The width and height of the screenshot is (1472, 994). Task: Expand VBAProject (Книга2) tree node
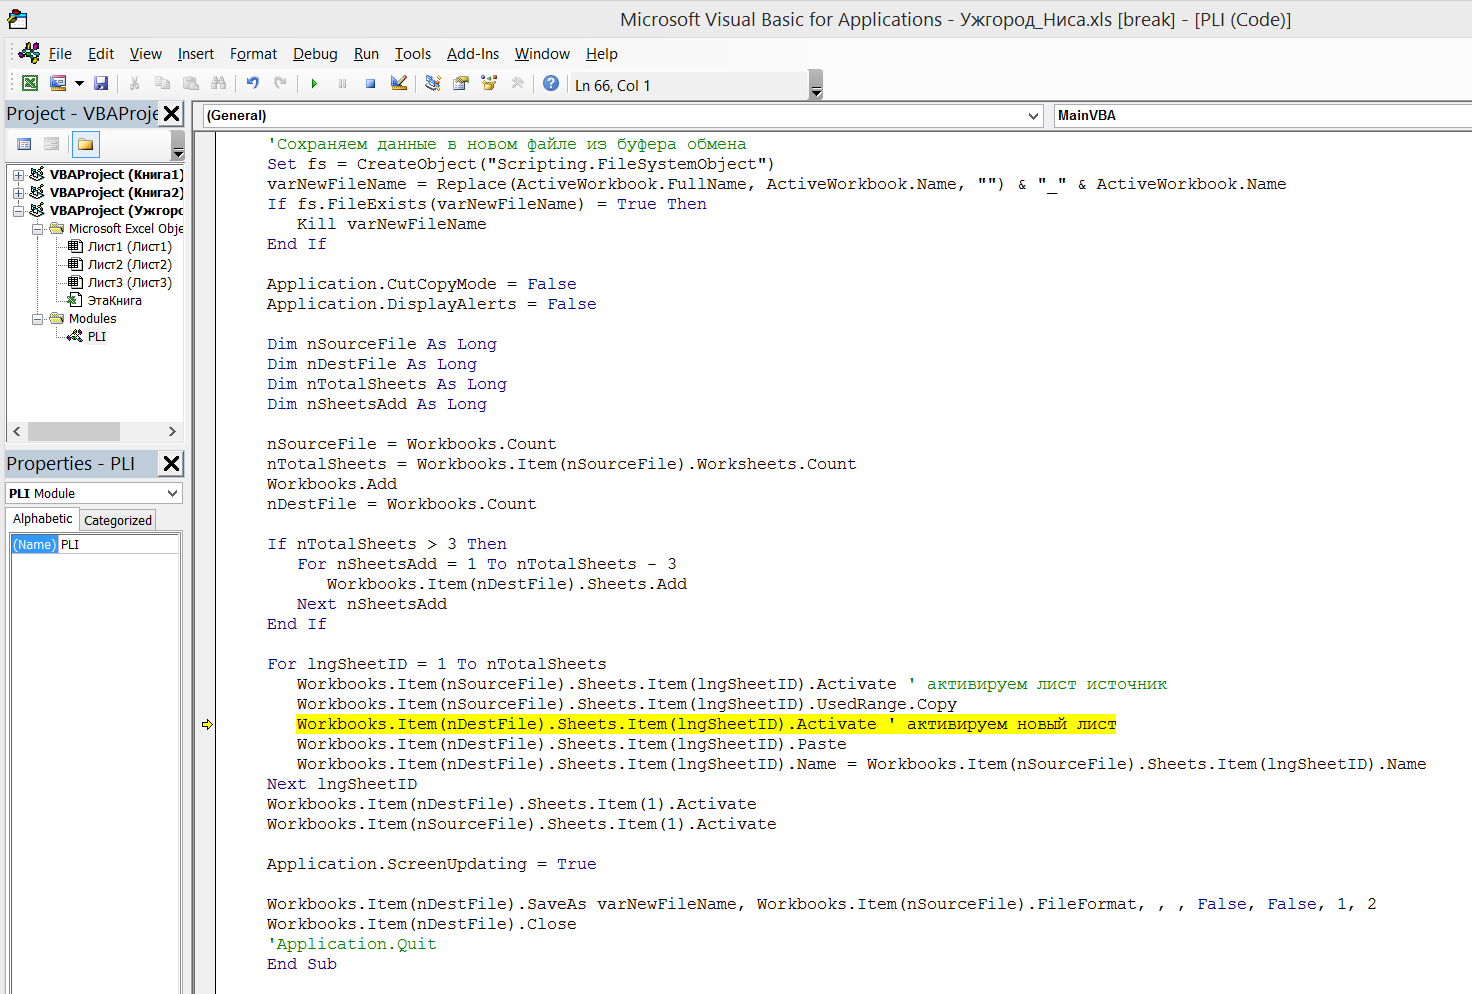coord(18,193)
